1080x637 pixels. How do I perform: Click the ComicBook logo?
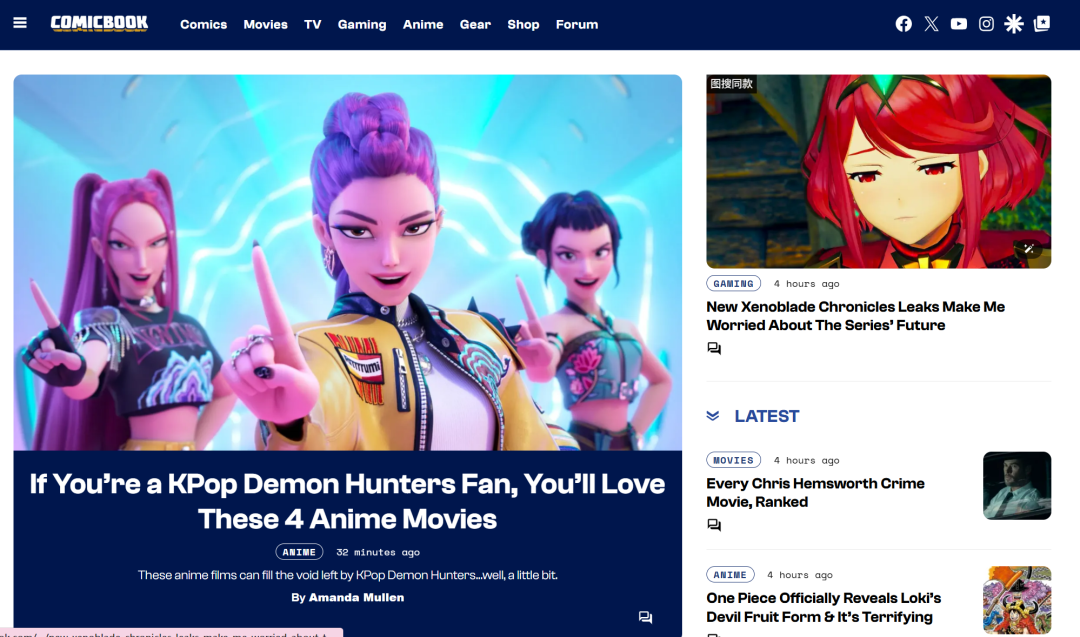(99, 23)
